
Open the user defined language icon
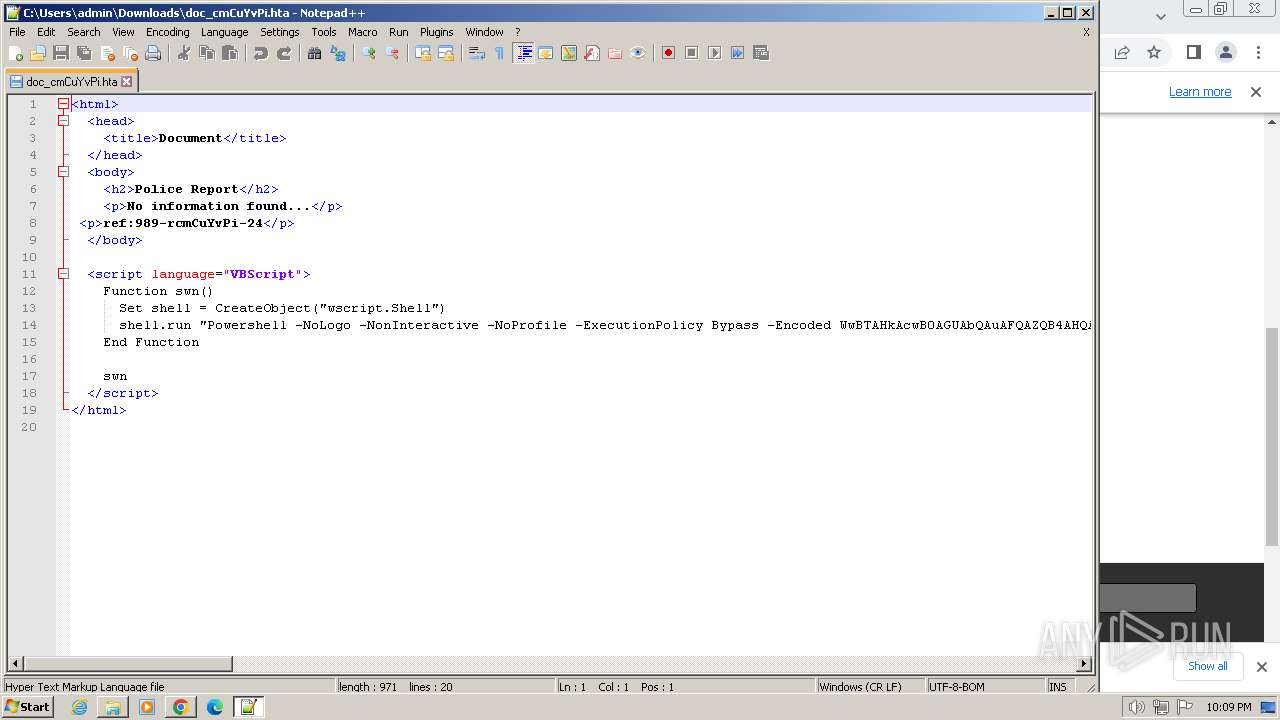[546, 53]
